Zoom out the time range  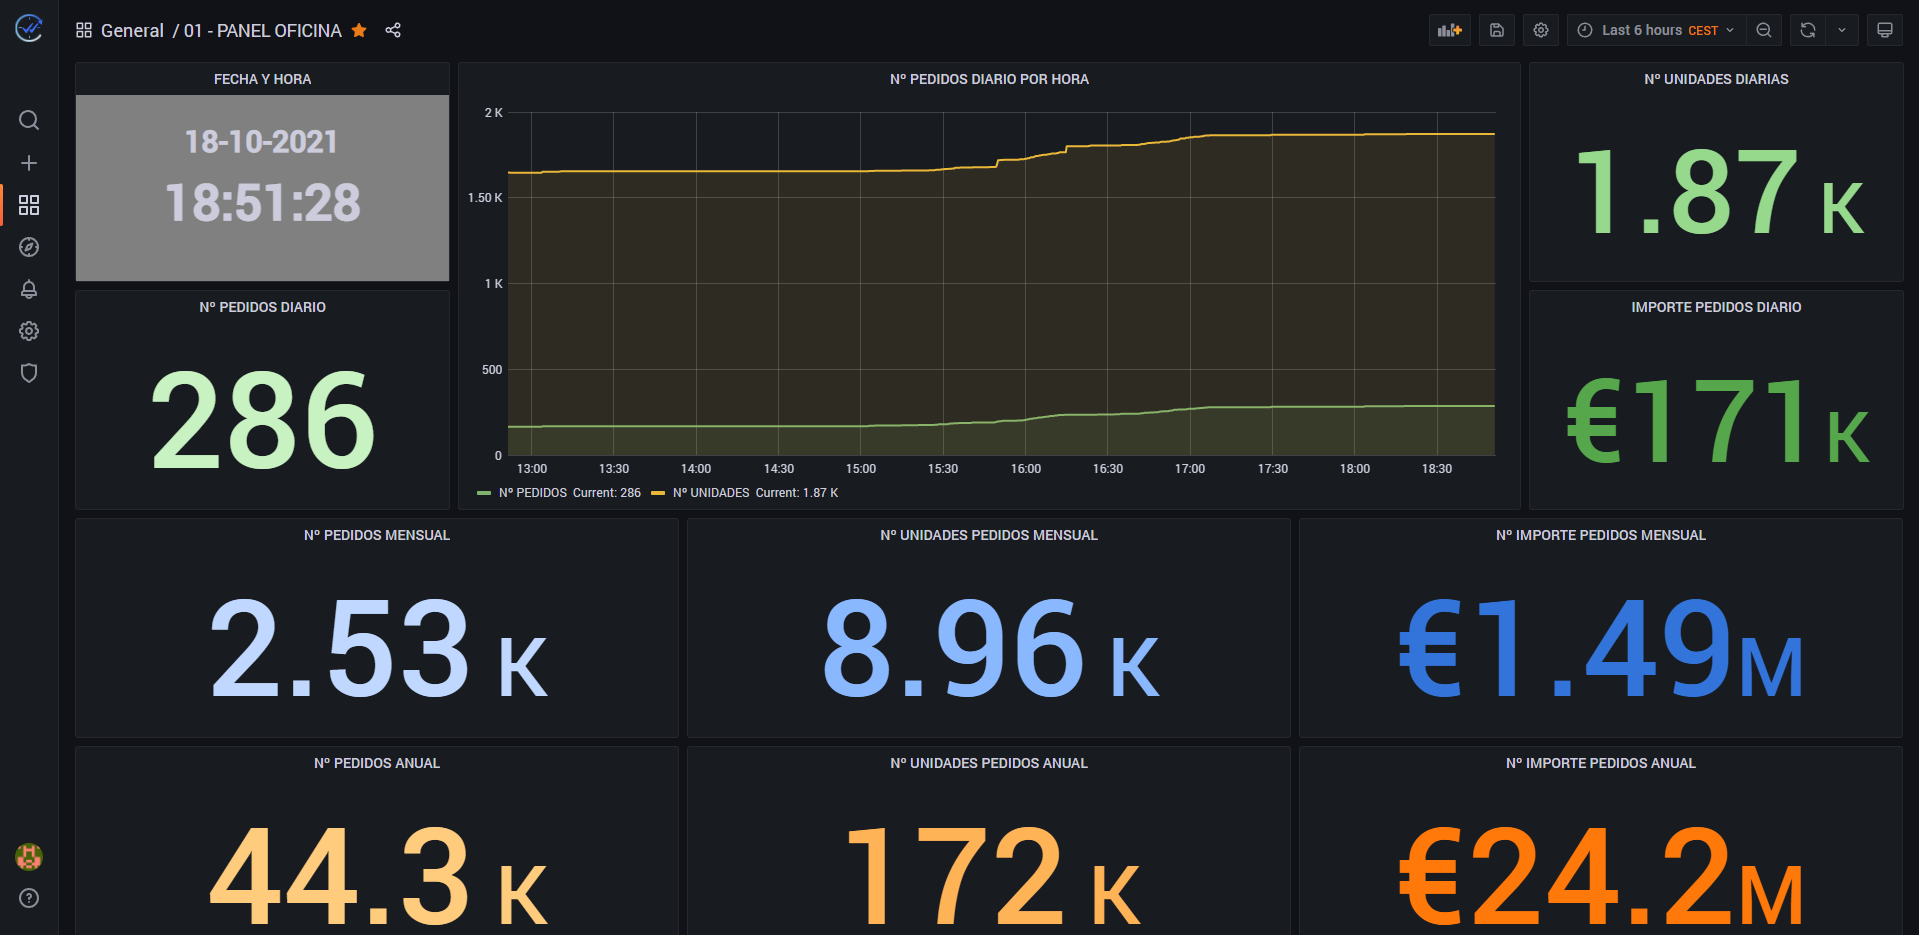click(x=1764, y=30)
